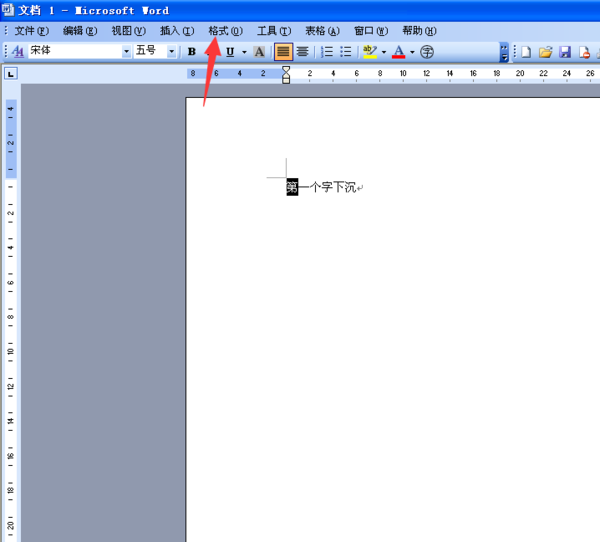Click the first line indent marker

click(286, 70)
